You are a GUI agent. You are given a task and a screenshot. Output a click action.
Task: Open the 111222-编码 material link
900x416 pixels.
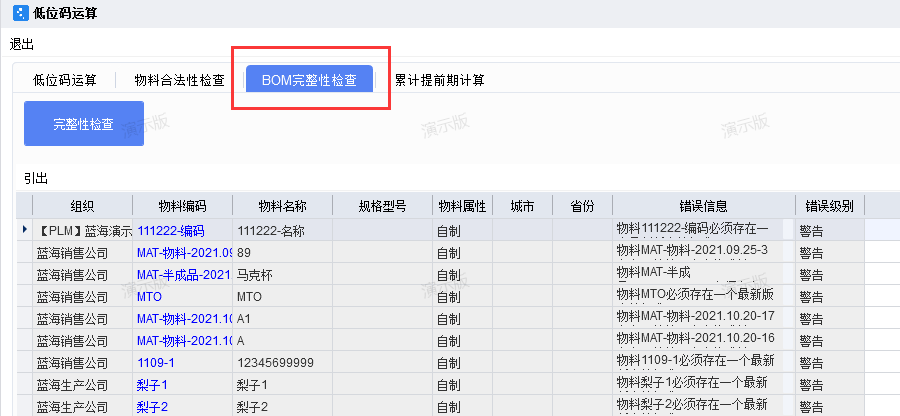pyautogui.click(x=170, y=230)
